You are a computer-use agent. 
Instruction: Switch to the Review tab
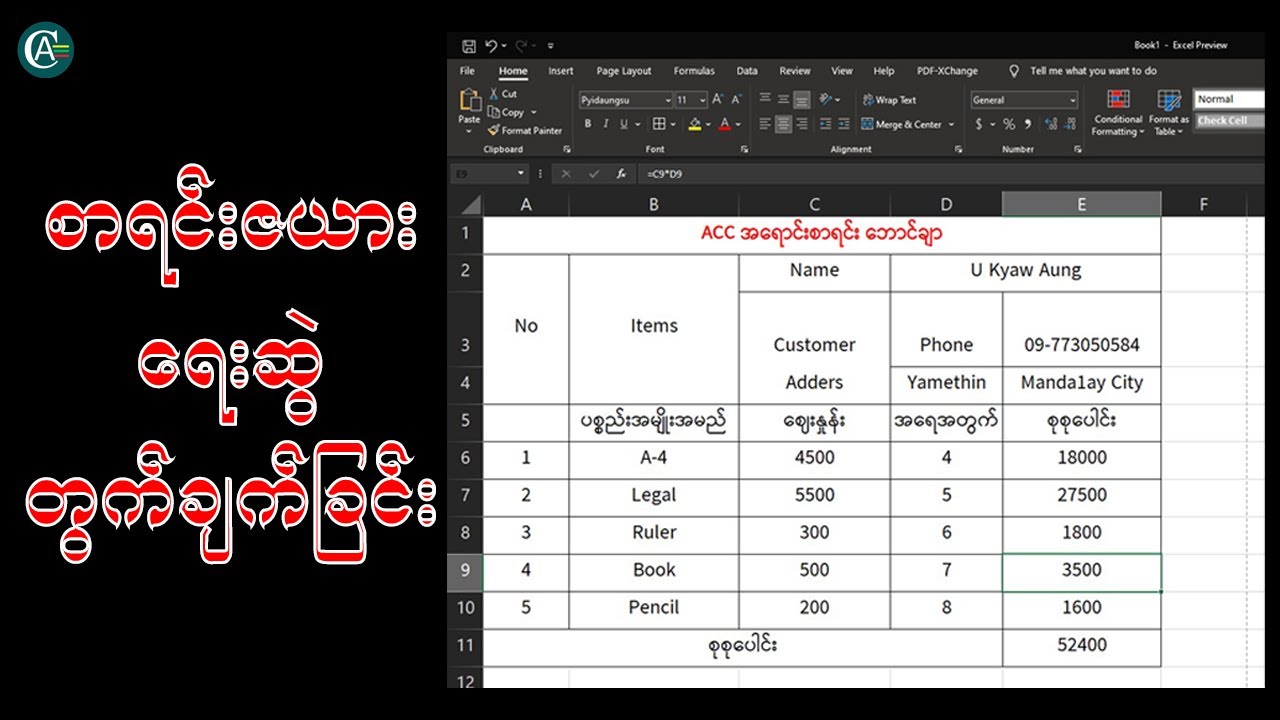coord(795,71)
